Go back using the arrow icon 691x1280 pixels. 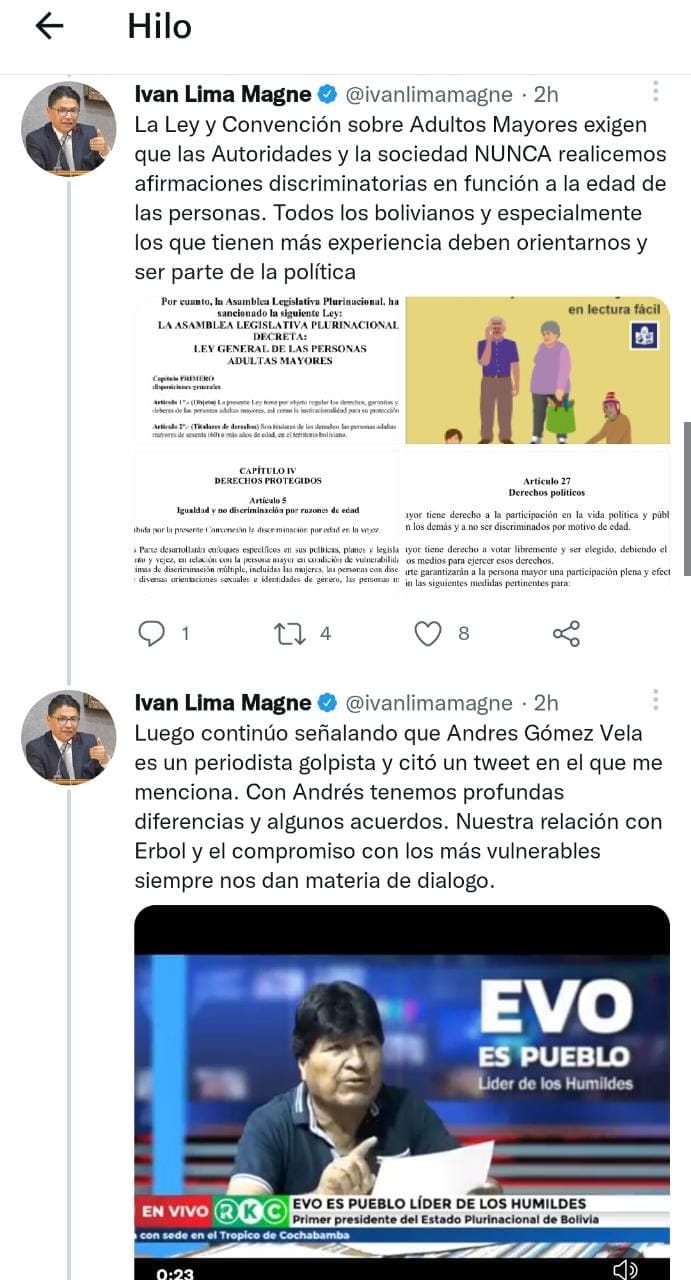(49, 27)
